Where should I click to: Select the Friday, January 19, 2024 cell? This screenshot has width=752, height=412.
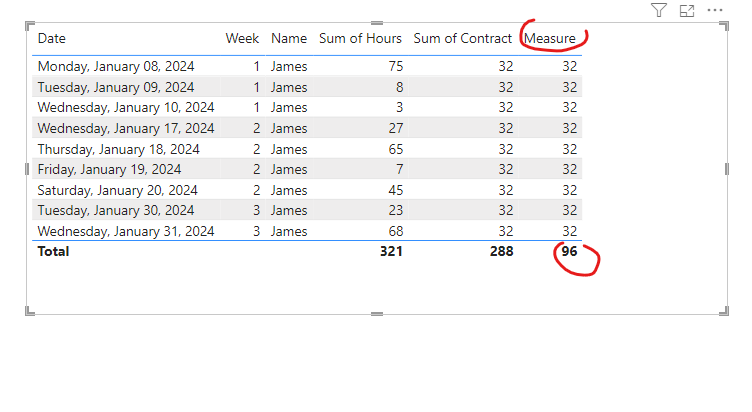coord(109,169)
